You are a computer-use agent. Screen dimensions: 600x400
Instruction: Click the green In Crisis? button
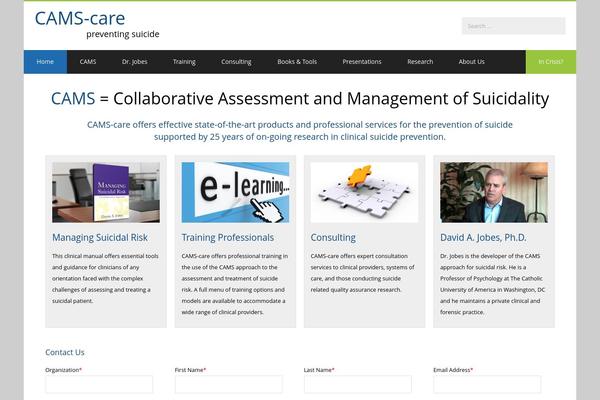point(551,62)
